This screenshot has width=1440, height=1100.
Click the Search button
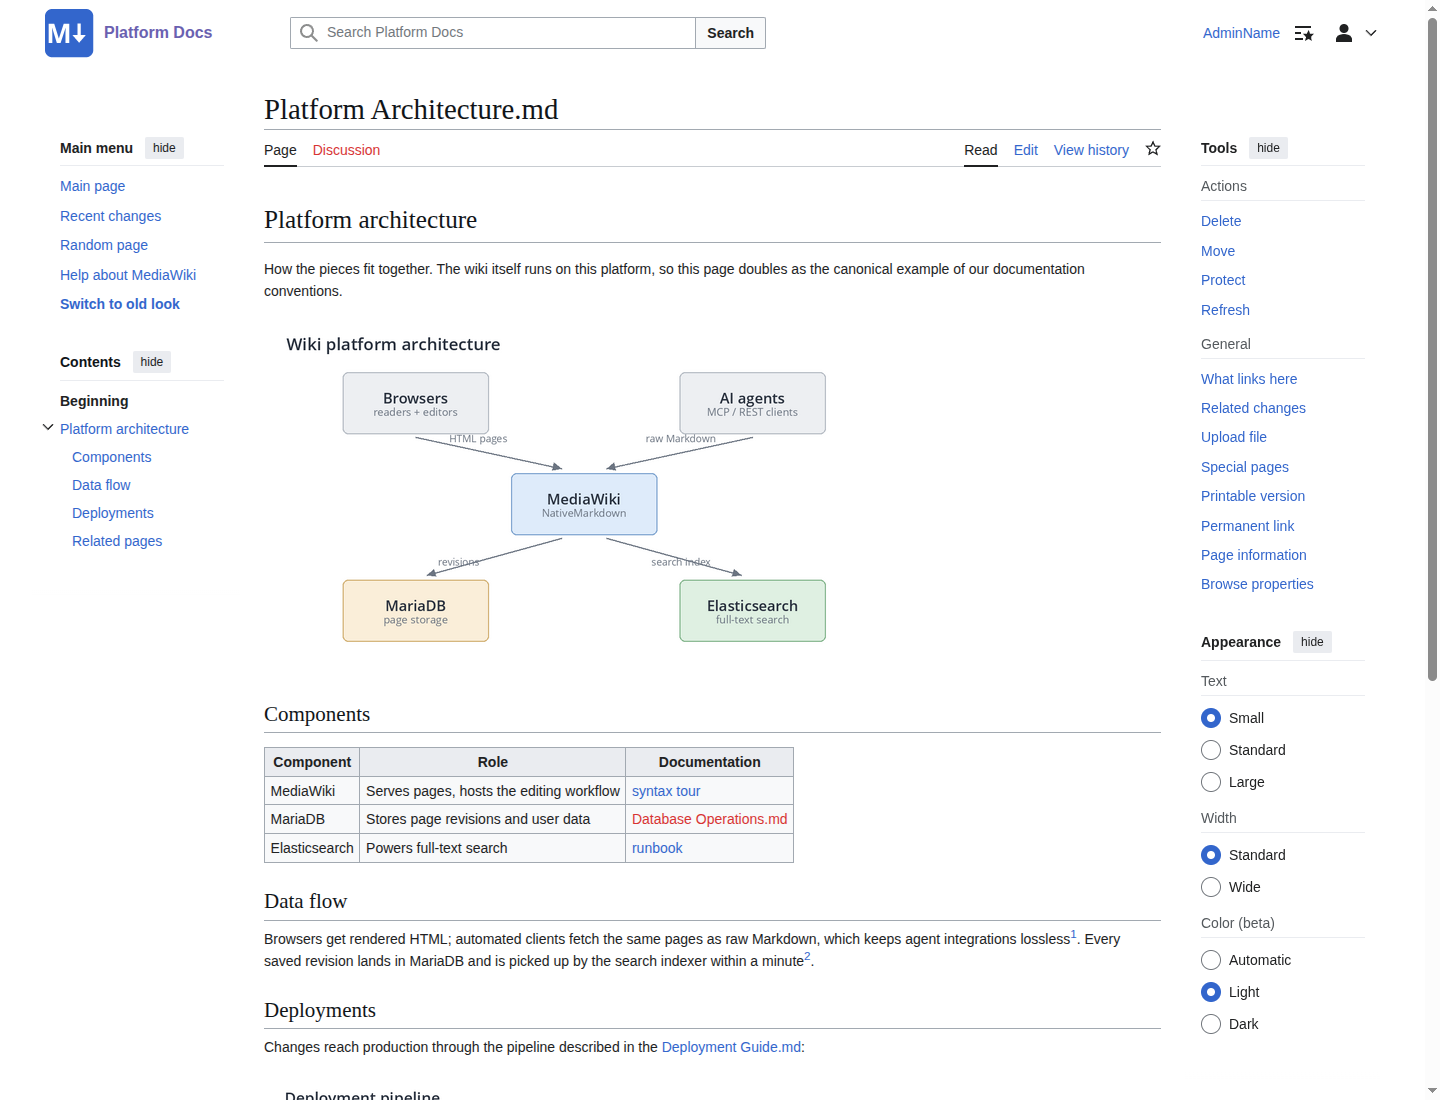[x=730, y=33]
